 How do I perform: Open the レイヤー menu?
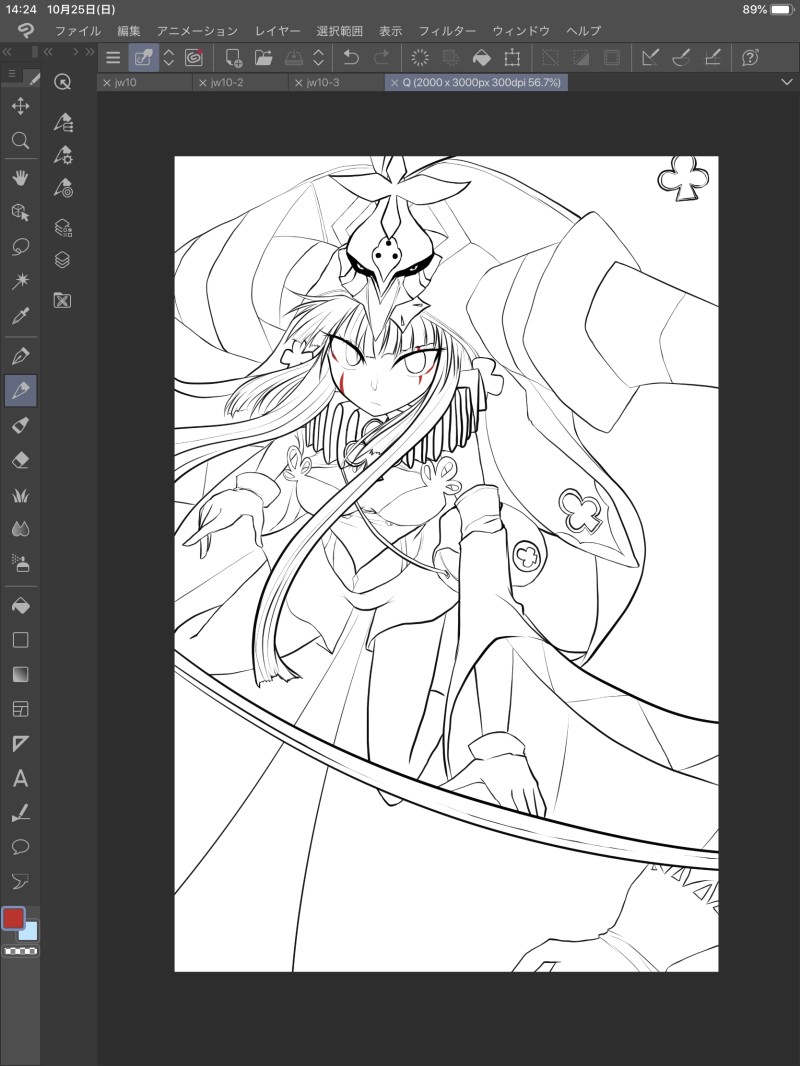[277, 31]
